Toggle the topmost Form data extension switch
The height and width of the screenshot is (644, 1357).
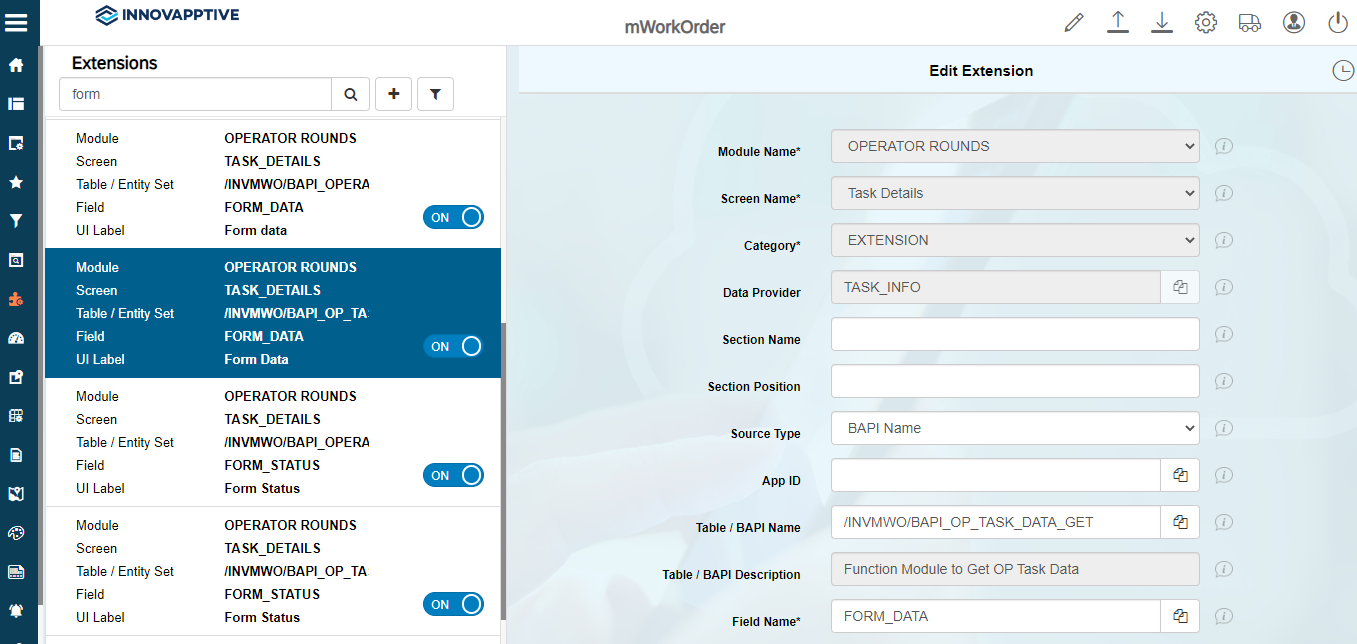point(453,217)
